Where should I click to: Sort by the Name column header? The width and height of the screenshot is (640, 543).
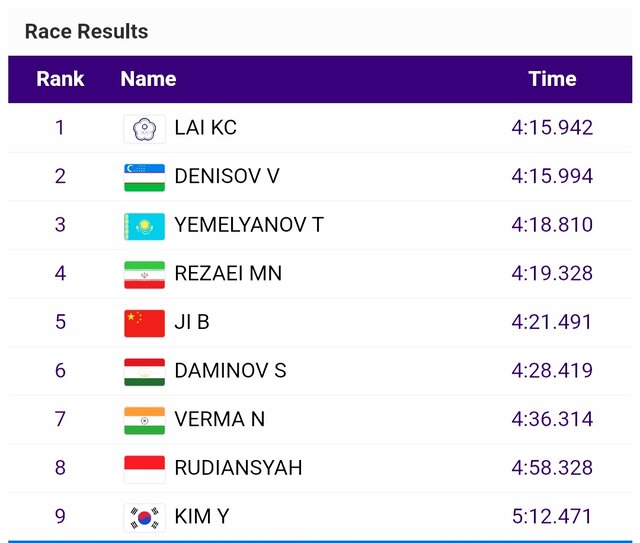148,79
